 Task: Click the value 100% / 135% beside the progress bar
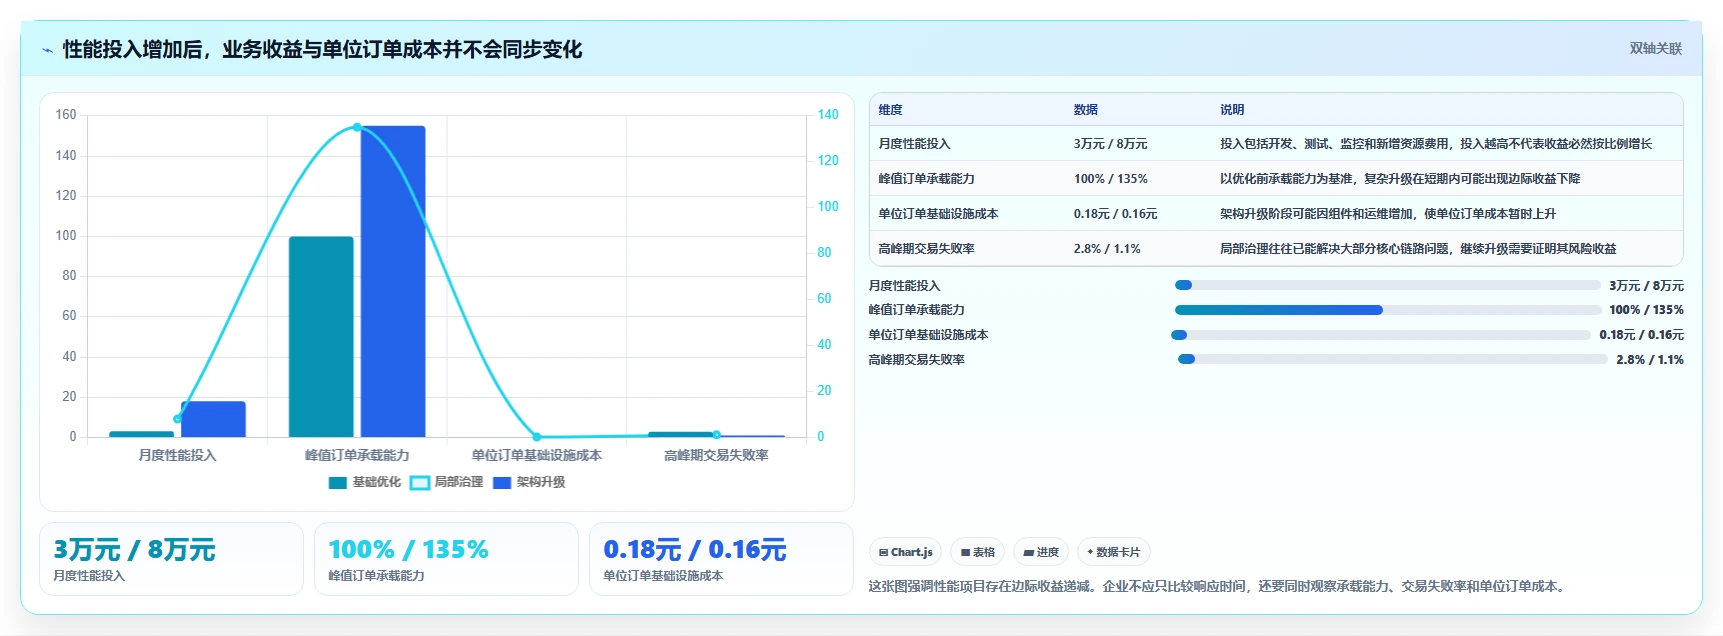(1646, 310)
